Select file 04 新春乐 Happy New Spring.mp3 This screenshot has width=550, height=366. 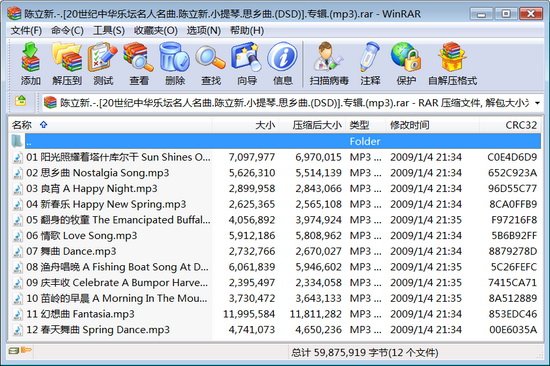(x=276, y=205)
